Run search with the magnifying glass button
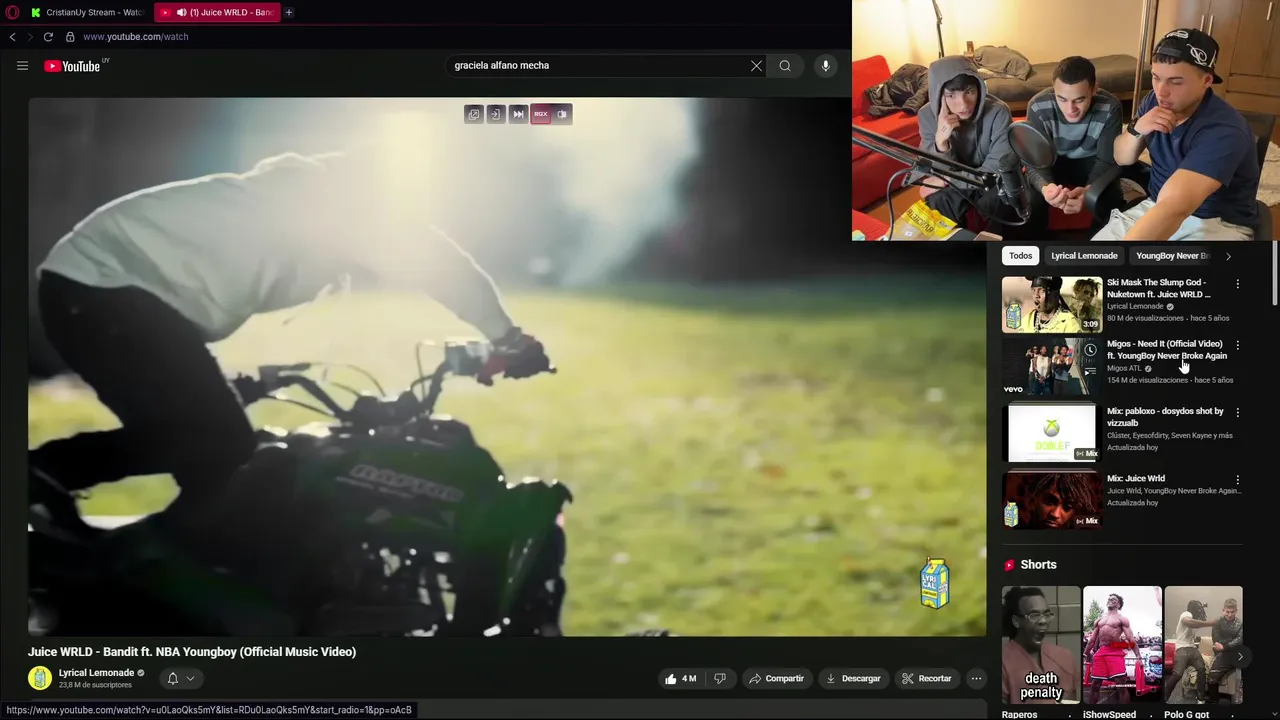The height and width of the screenshot is (720, 1280). tap(785, 66)
